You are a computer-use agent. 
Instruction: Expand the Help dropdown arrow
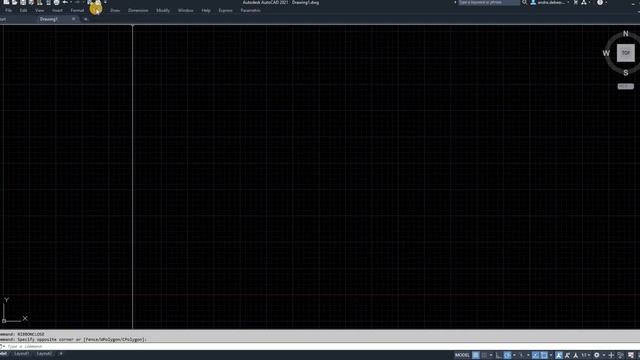point(606,2)
